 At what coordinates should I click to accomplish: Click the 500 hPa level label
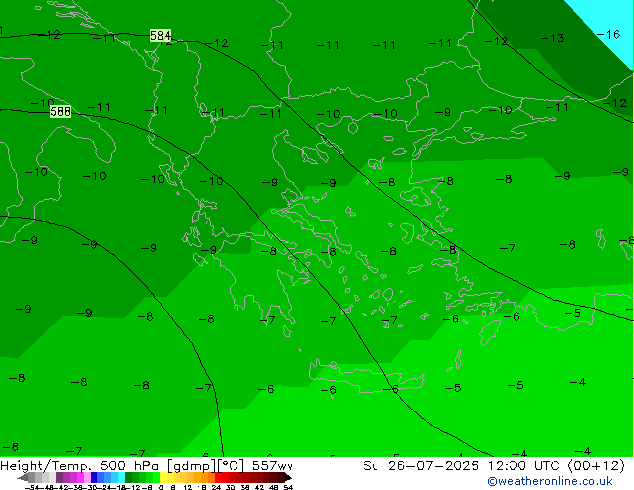tap(131, 466)
